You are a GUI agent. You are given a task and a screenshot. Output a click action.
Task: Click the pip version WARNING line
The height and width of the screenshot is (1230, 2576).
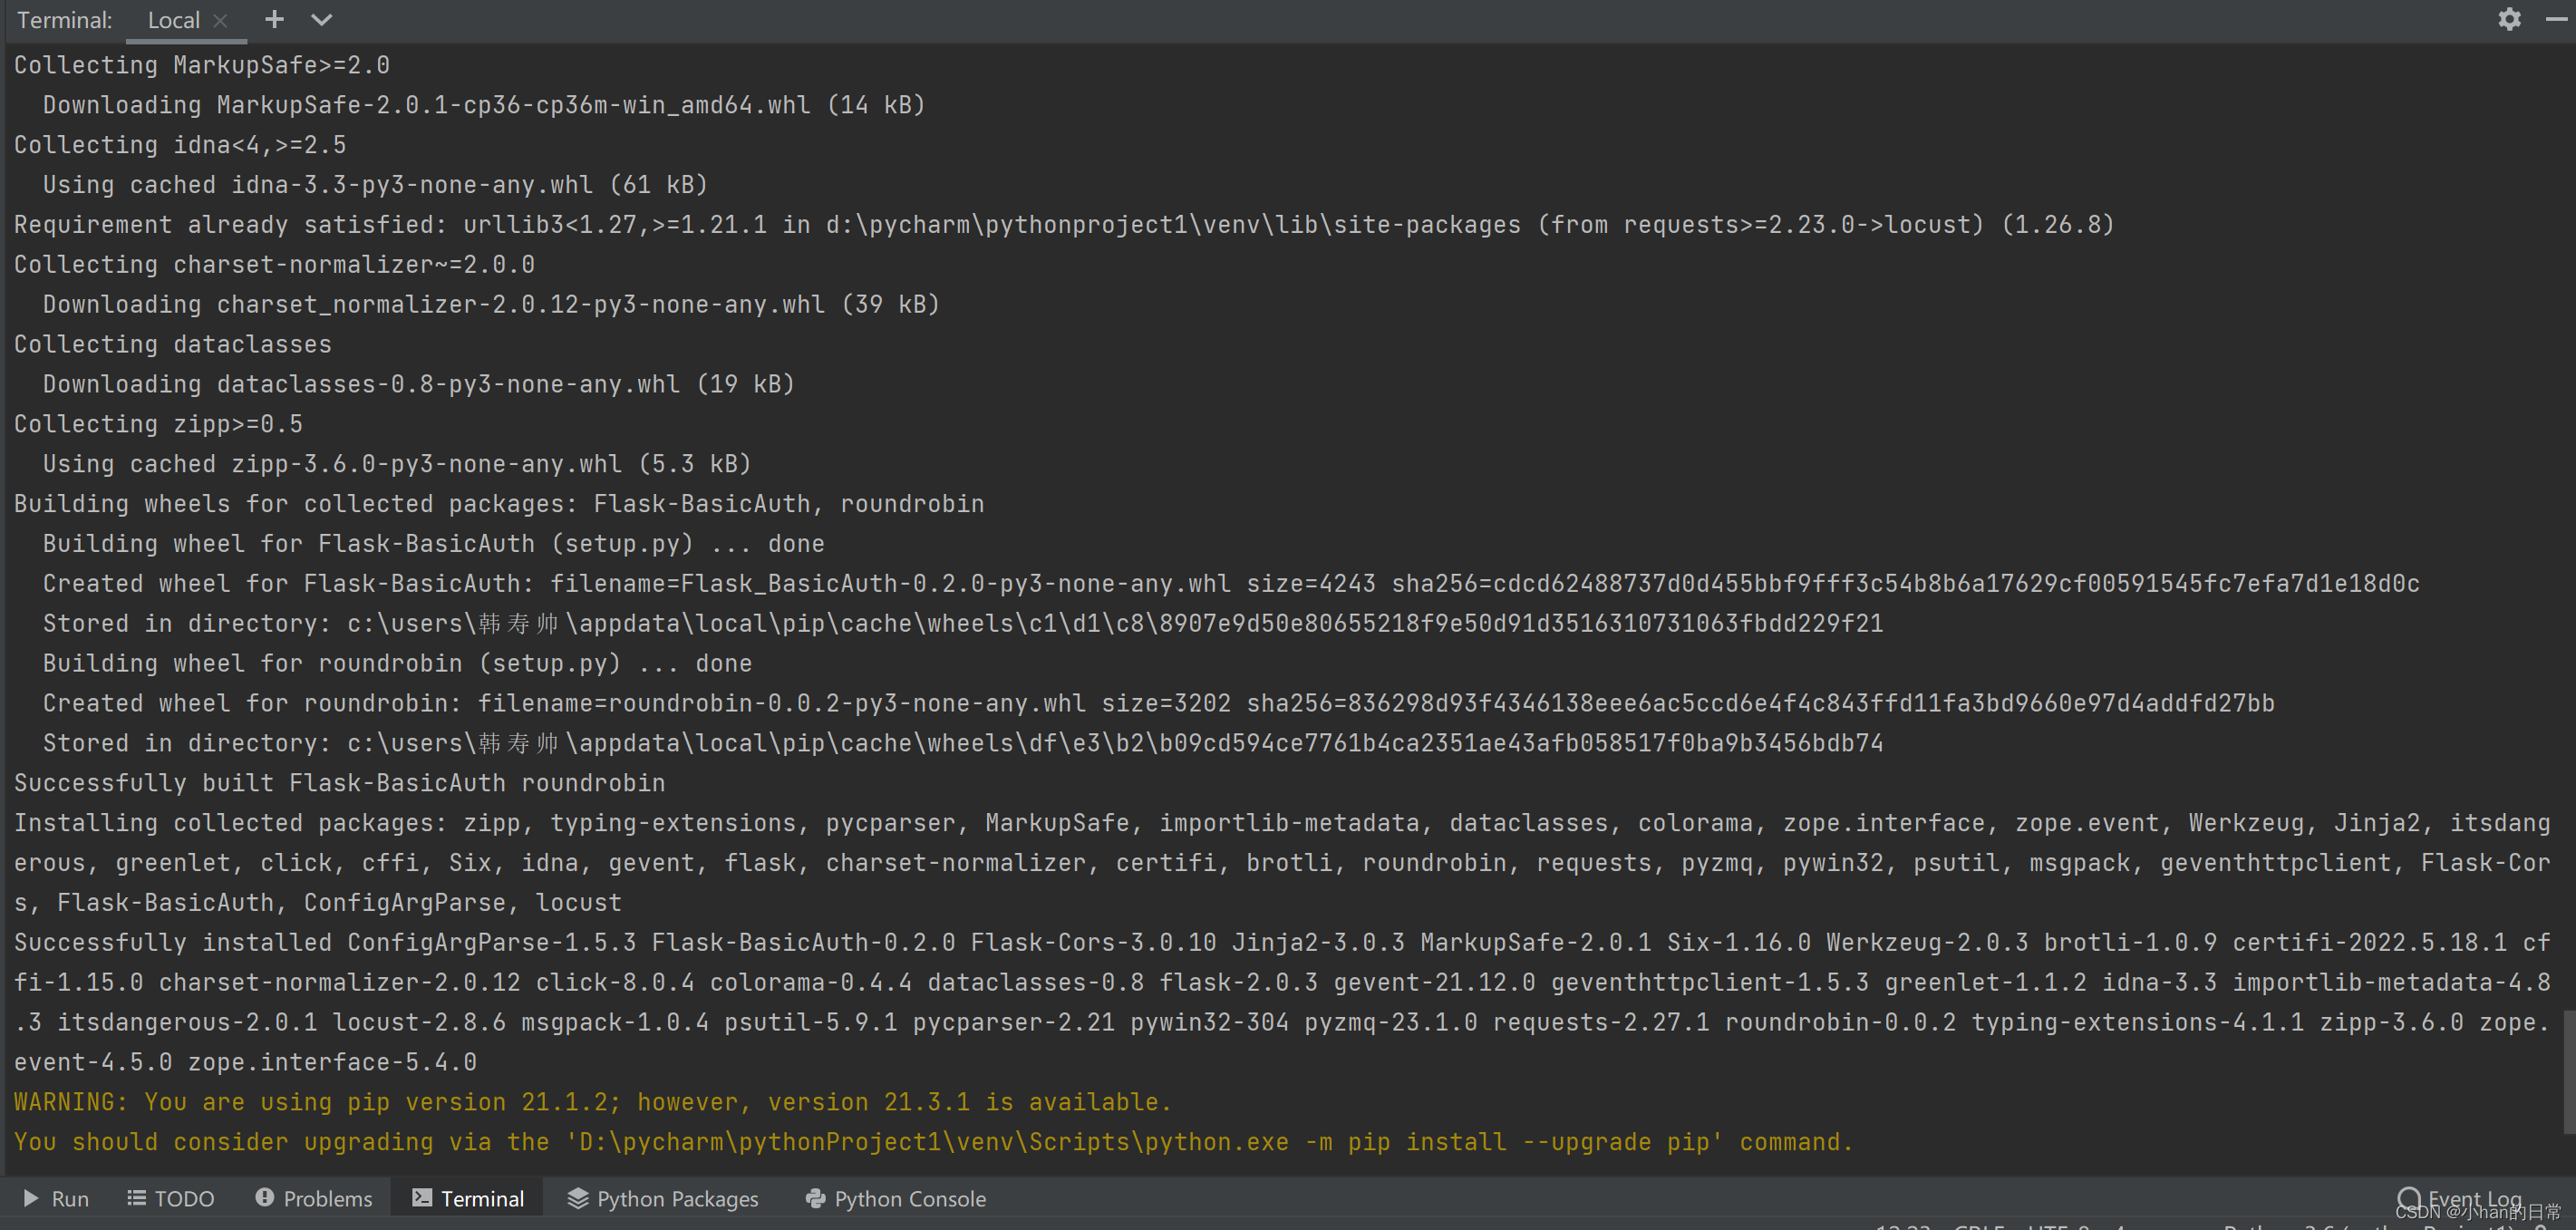(x=592, y=1101)
